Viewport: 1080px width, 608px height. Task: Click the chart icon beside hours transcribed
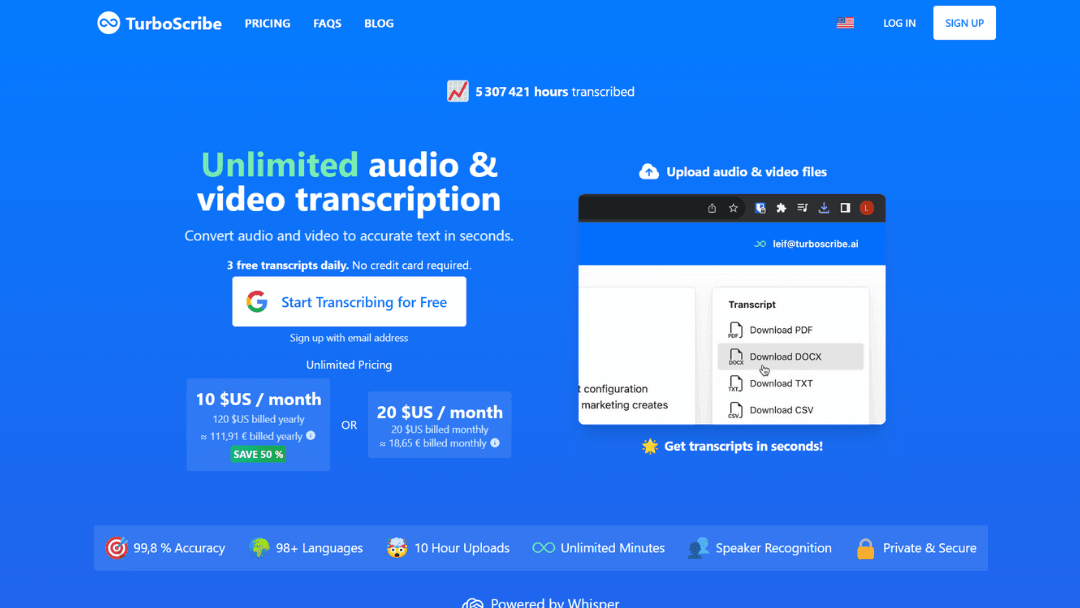458,91
